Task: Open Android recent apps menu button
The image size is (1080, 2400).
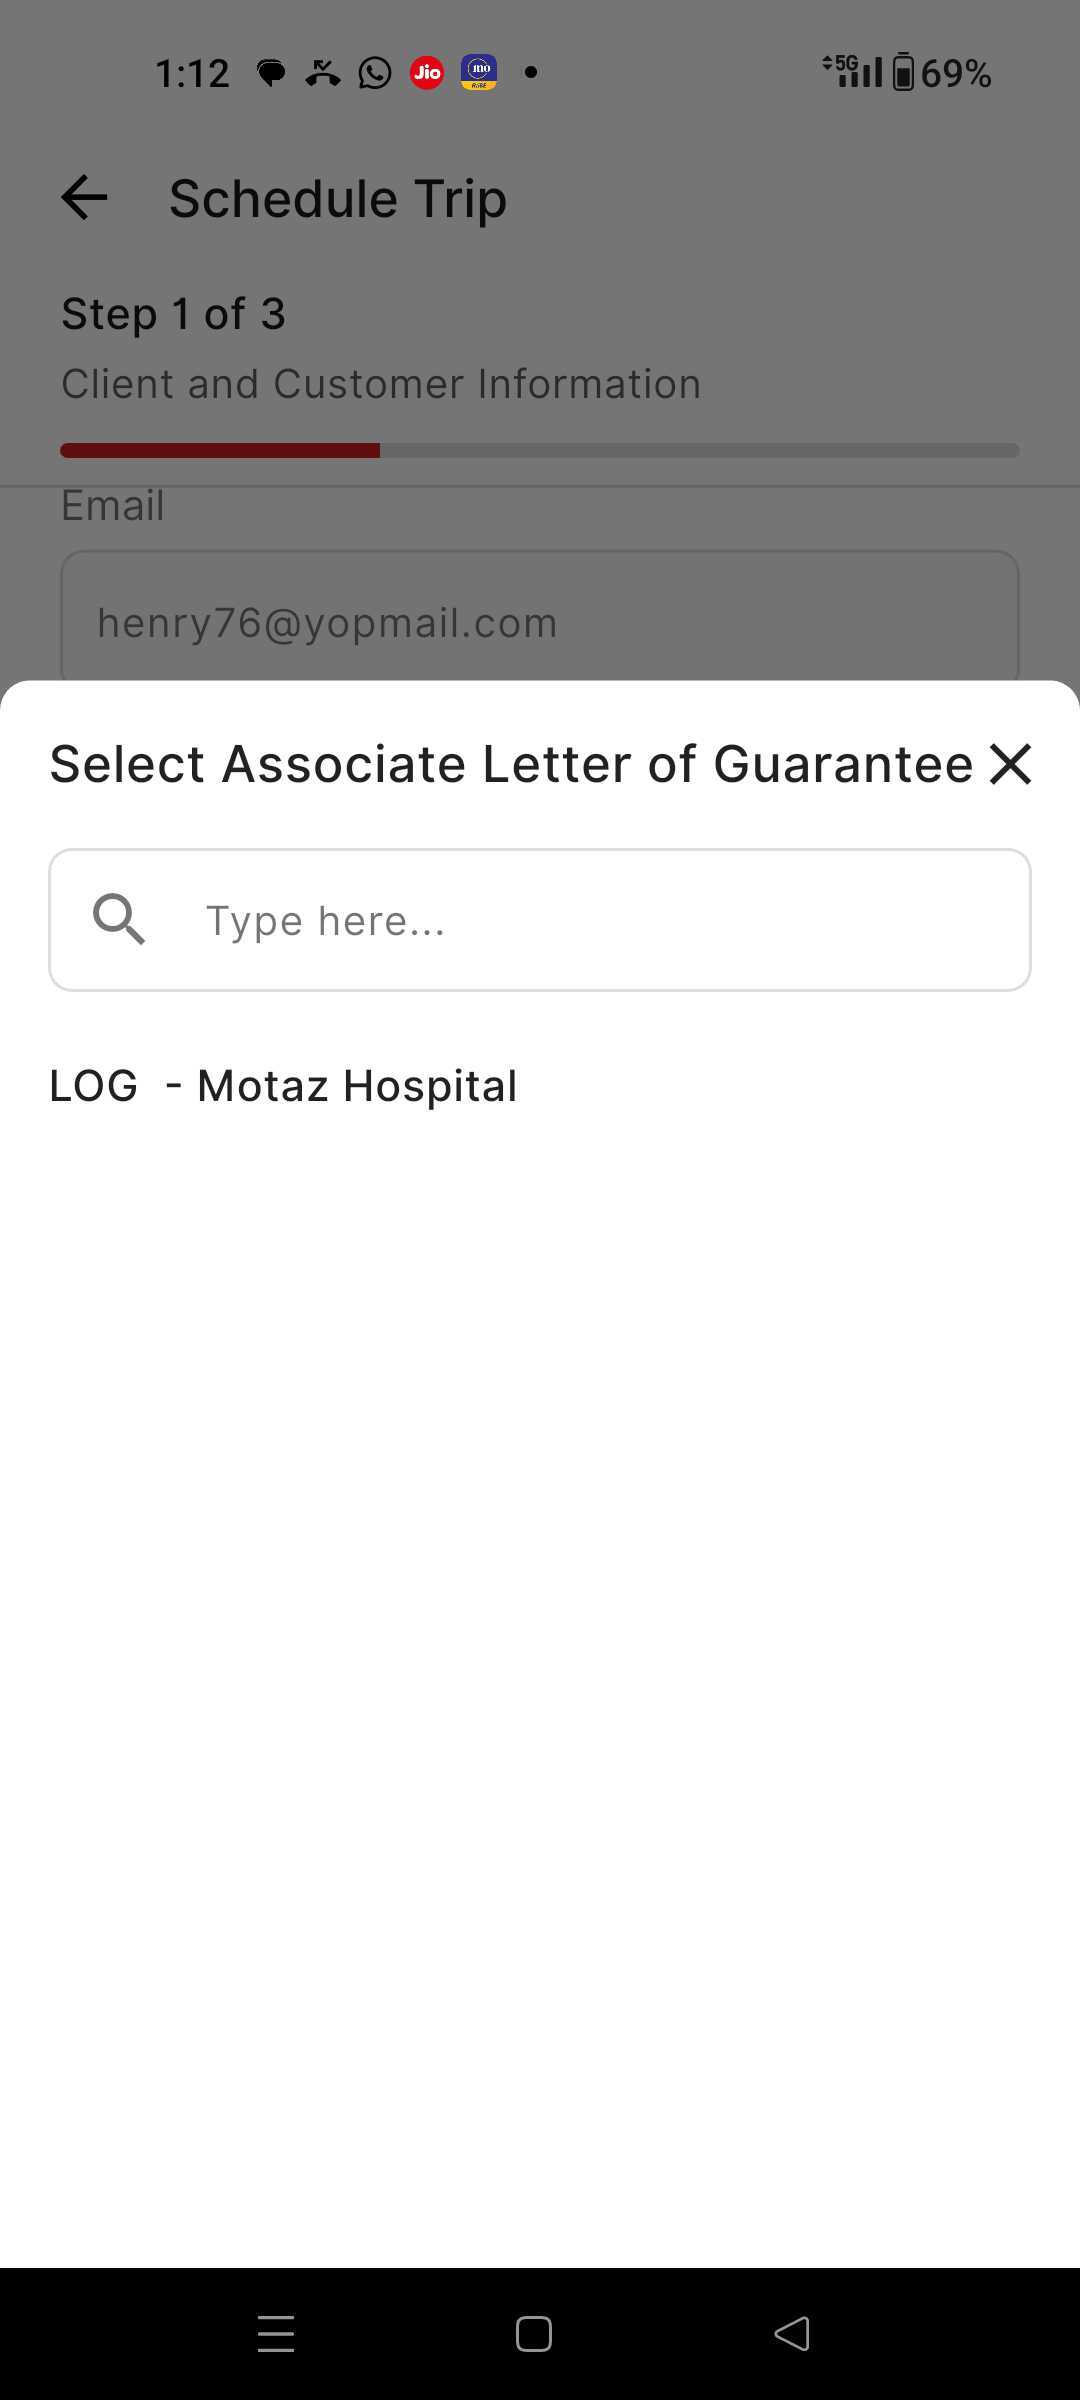Action: coord(276,2334)
